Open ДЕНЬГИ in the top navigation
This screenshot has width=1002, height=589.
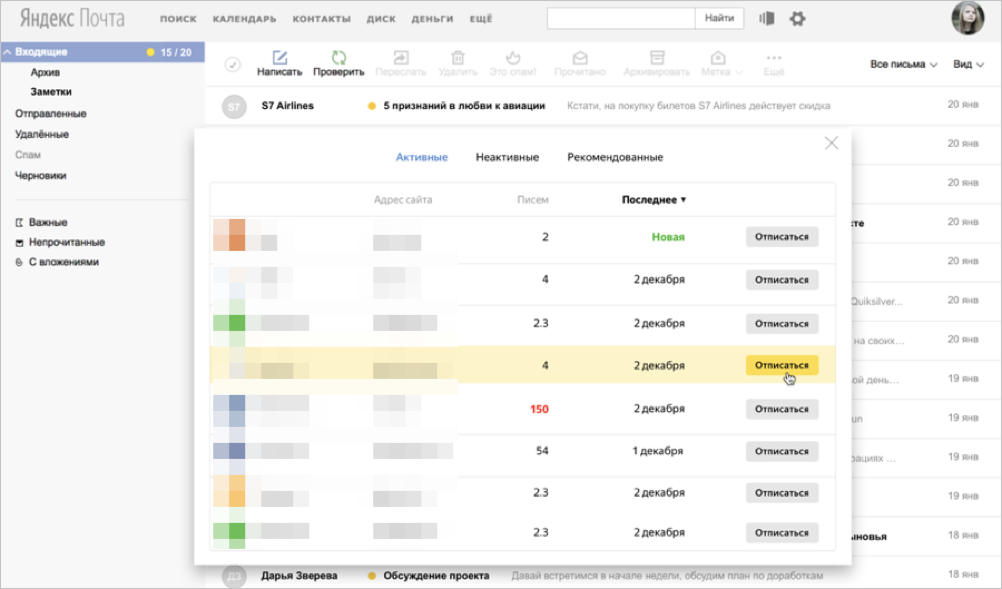tap(432, 19)
